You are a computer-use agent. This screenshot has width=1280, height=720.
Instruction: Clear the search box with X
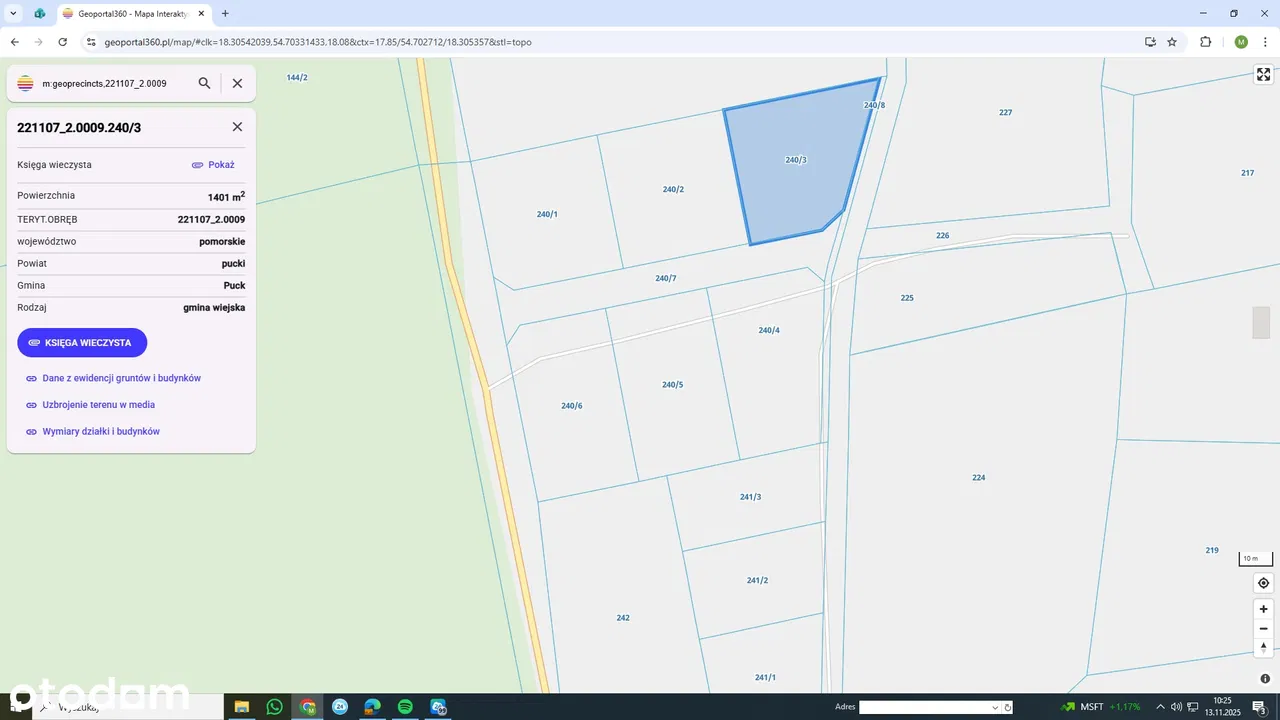pos(237,84)
